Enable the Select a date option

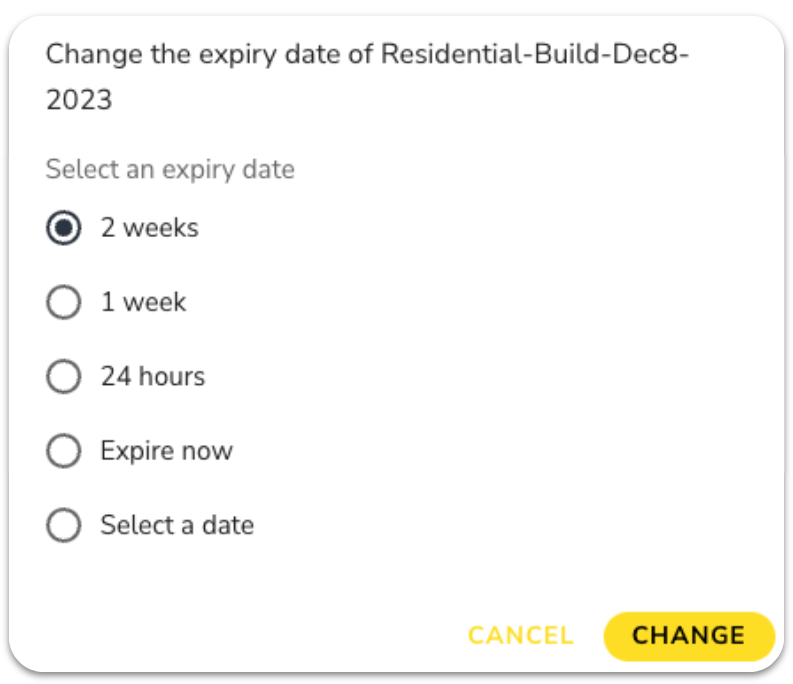click(x=64, y=525)
